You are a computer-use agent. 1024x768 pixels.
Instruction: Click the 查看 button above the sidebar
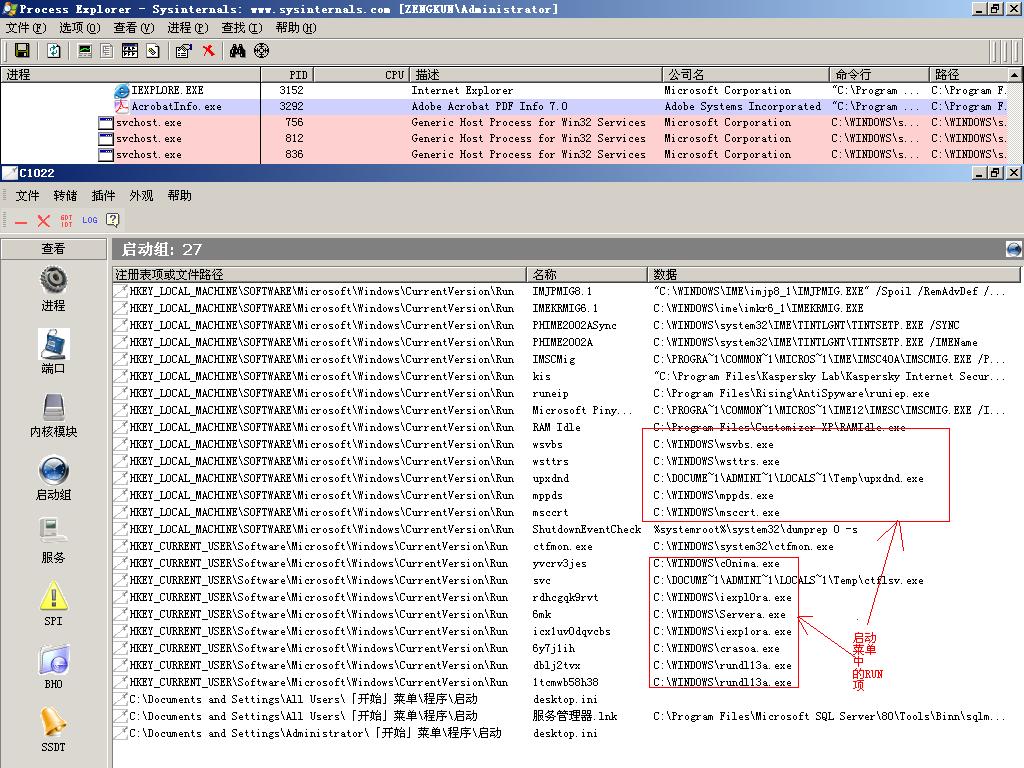tap(53, 249)
